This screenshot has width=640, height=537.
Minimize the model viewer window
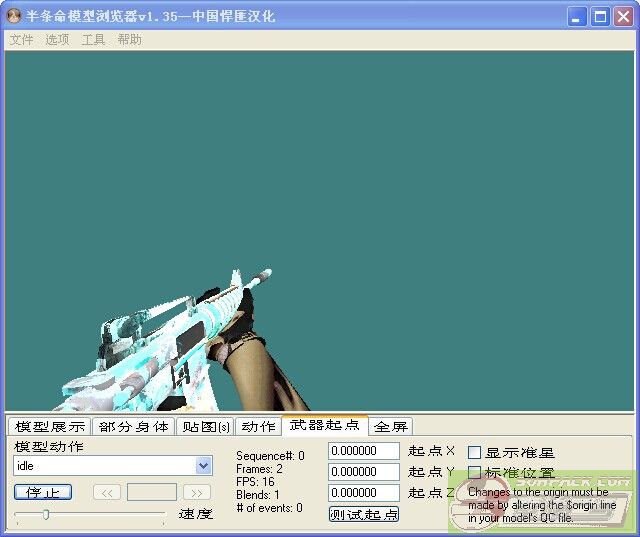tap(578, 17)
